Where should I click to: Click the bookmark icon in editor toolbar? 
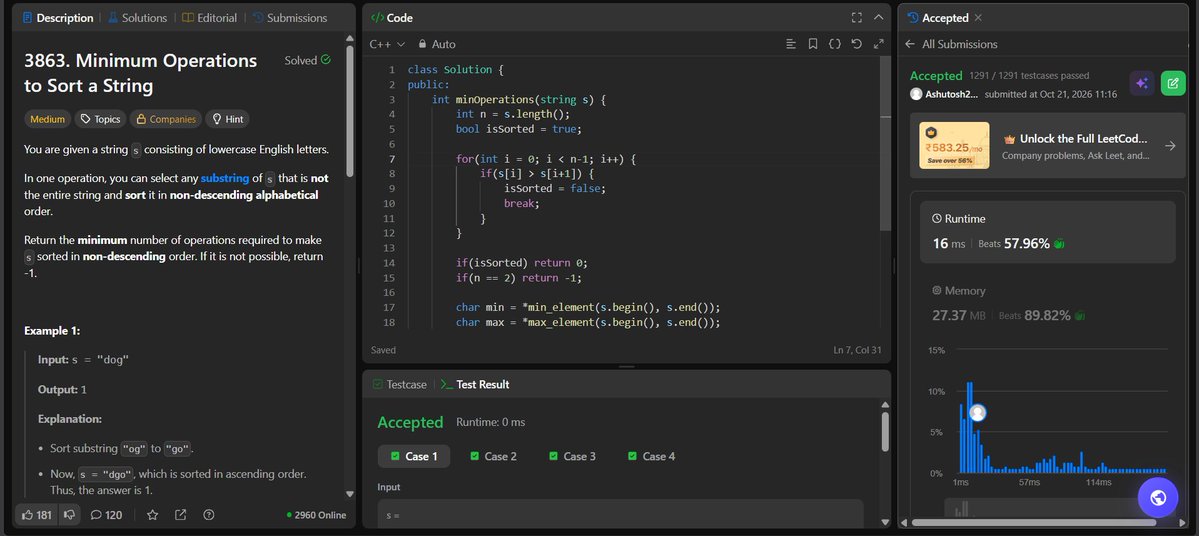813,44
